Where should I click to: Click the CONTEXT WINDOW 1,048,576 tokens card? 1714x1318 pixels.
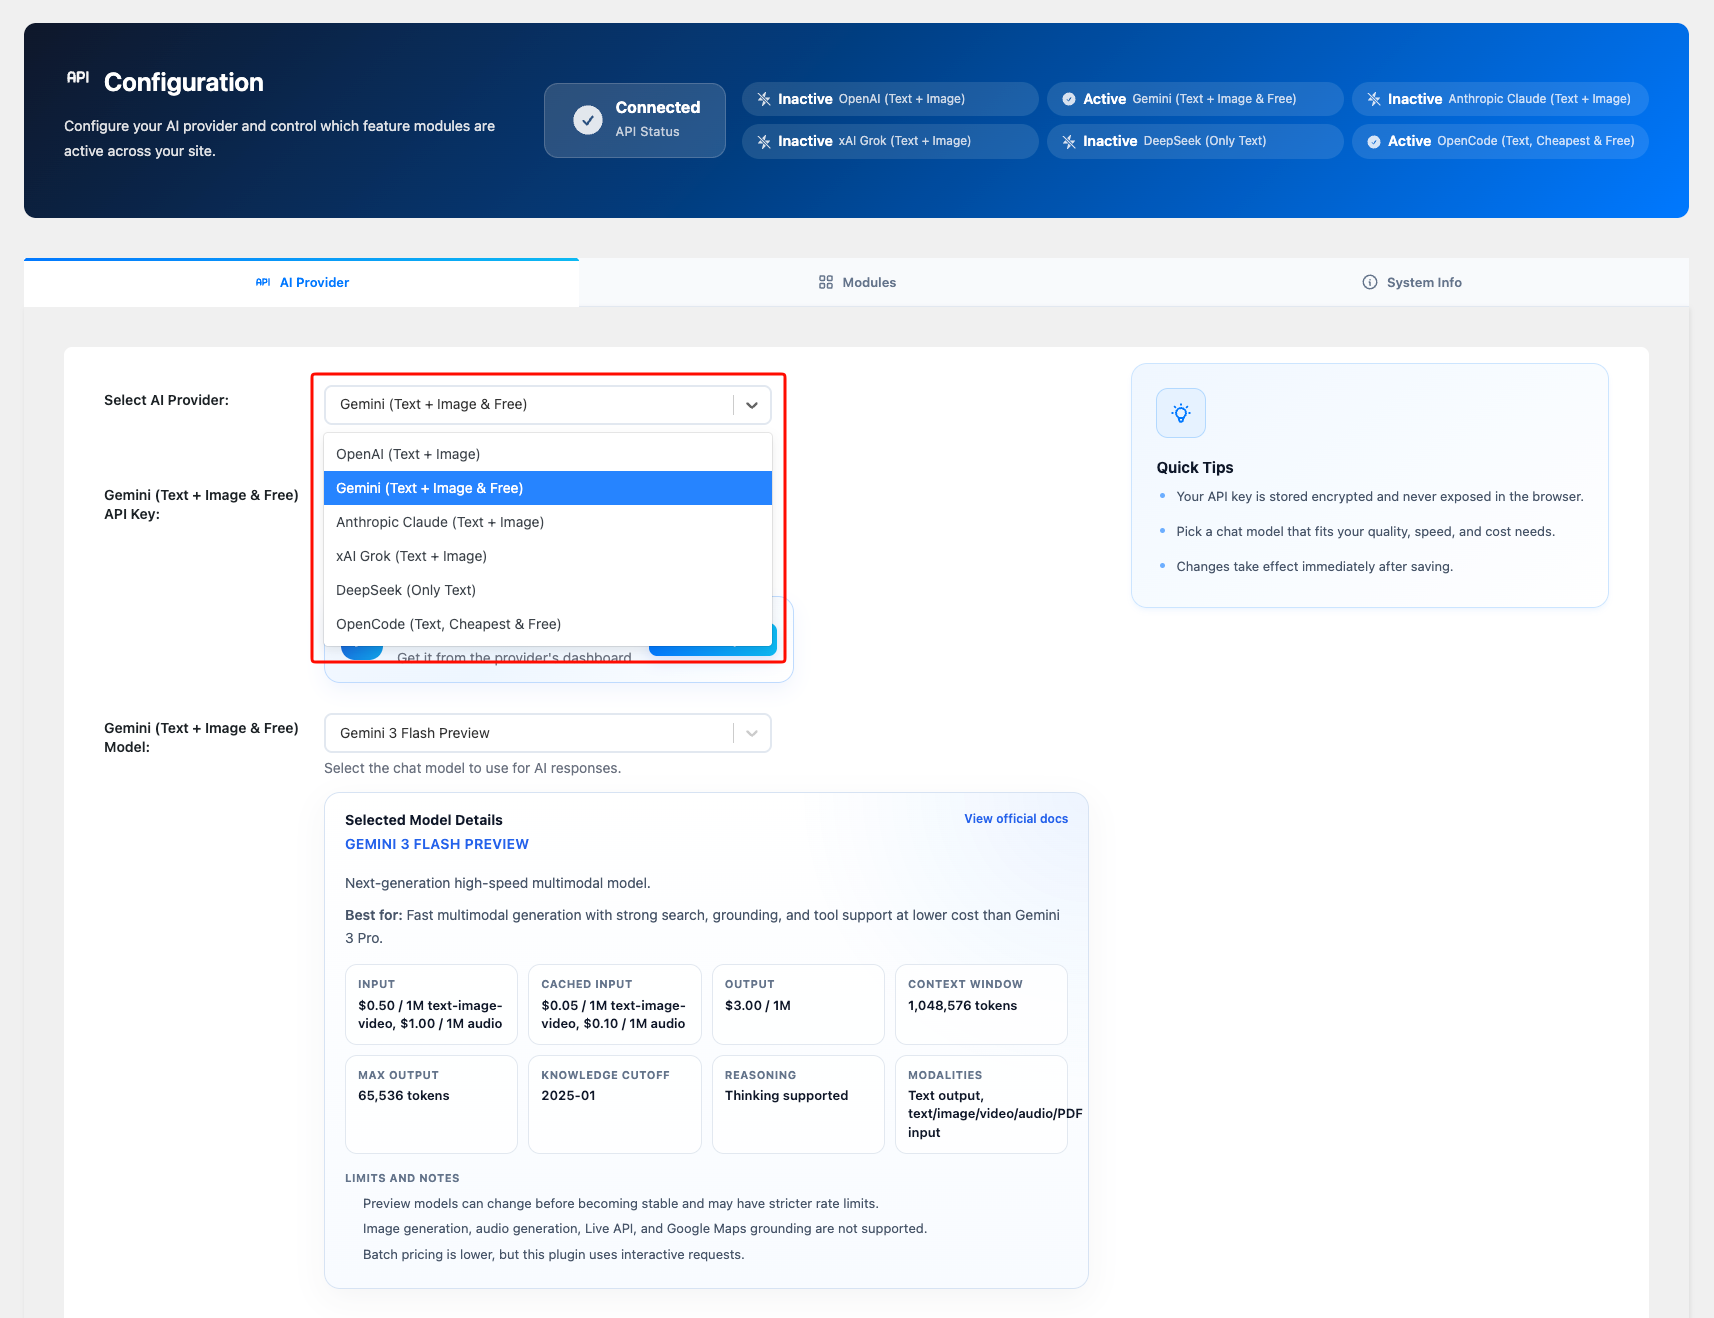981,1004
